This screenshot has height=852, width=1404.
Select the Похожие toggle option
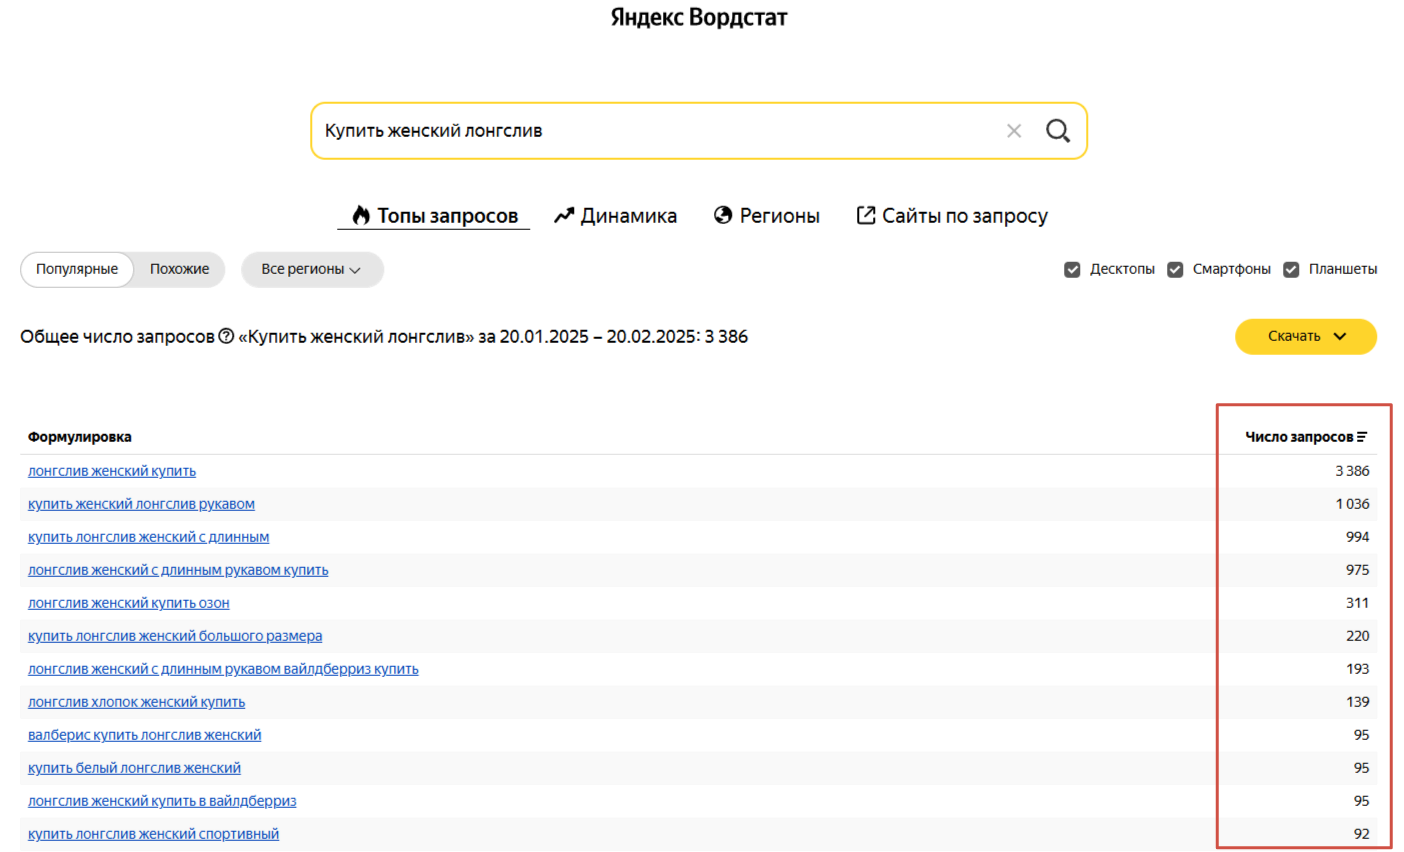click(180, 269)
